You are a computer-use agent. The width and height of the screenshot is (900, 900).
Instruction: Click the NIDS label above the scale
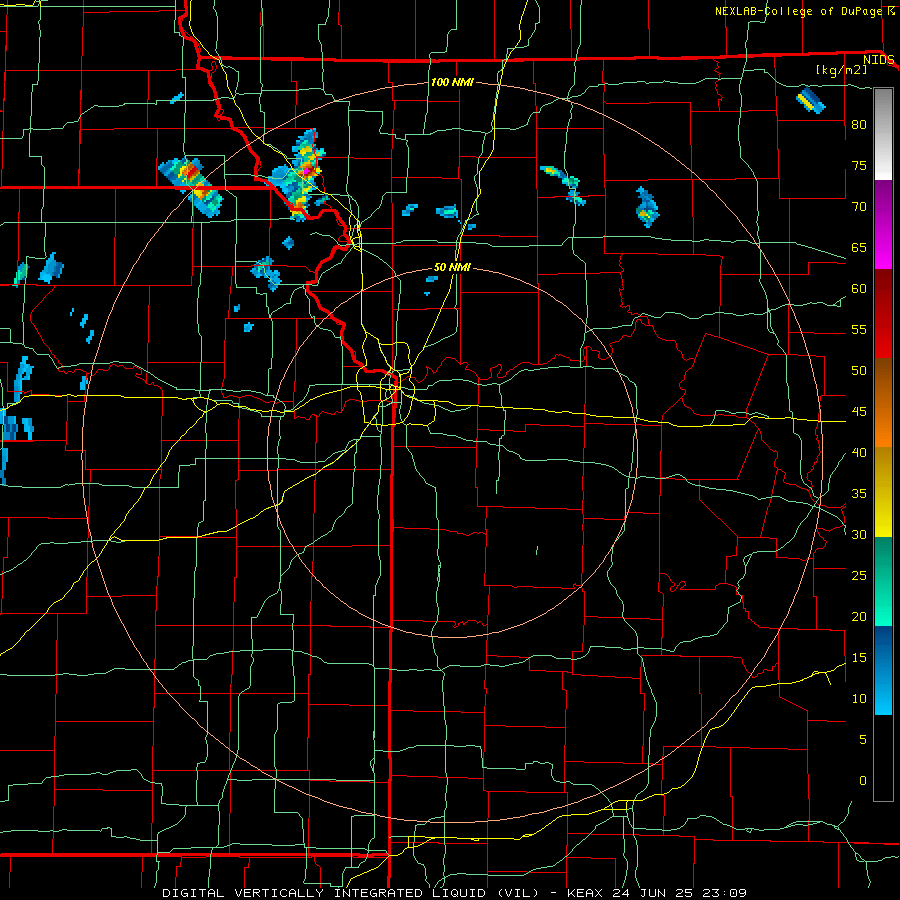coord(878,59)
